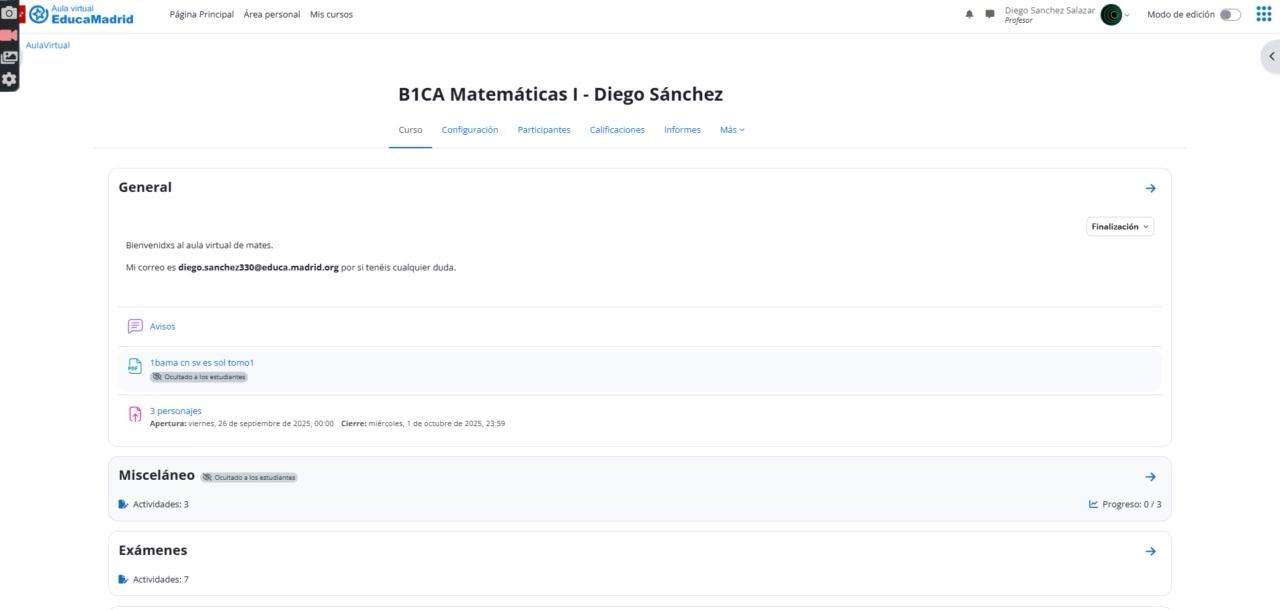Open the block drawer chevron at right edge
Image resolution: width=1280 pixels, height=610 pixels.
(1271, 57)
